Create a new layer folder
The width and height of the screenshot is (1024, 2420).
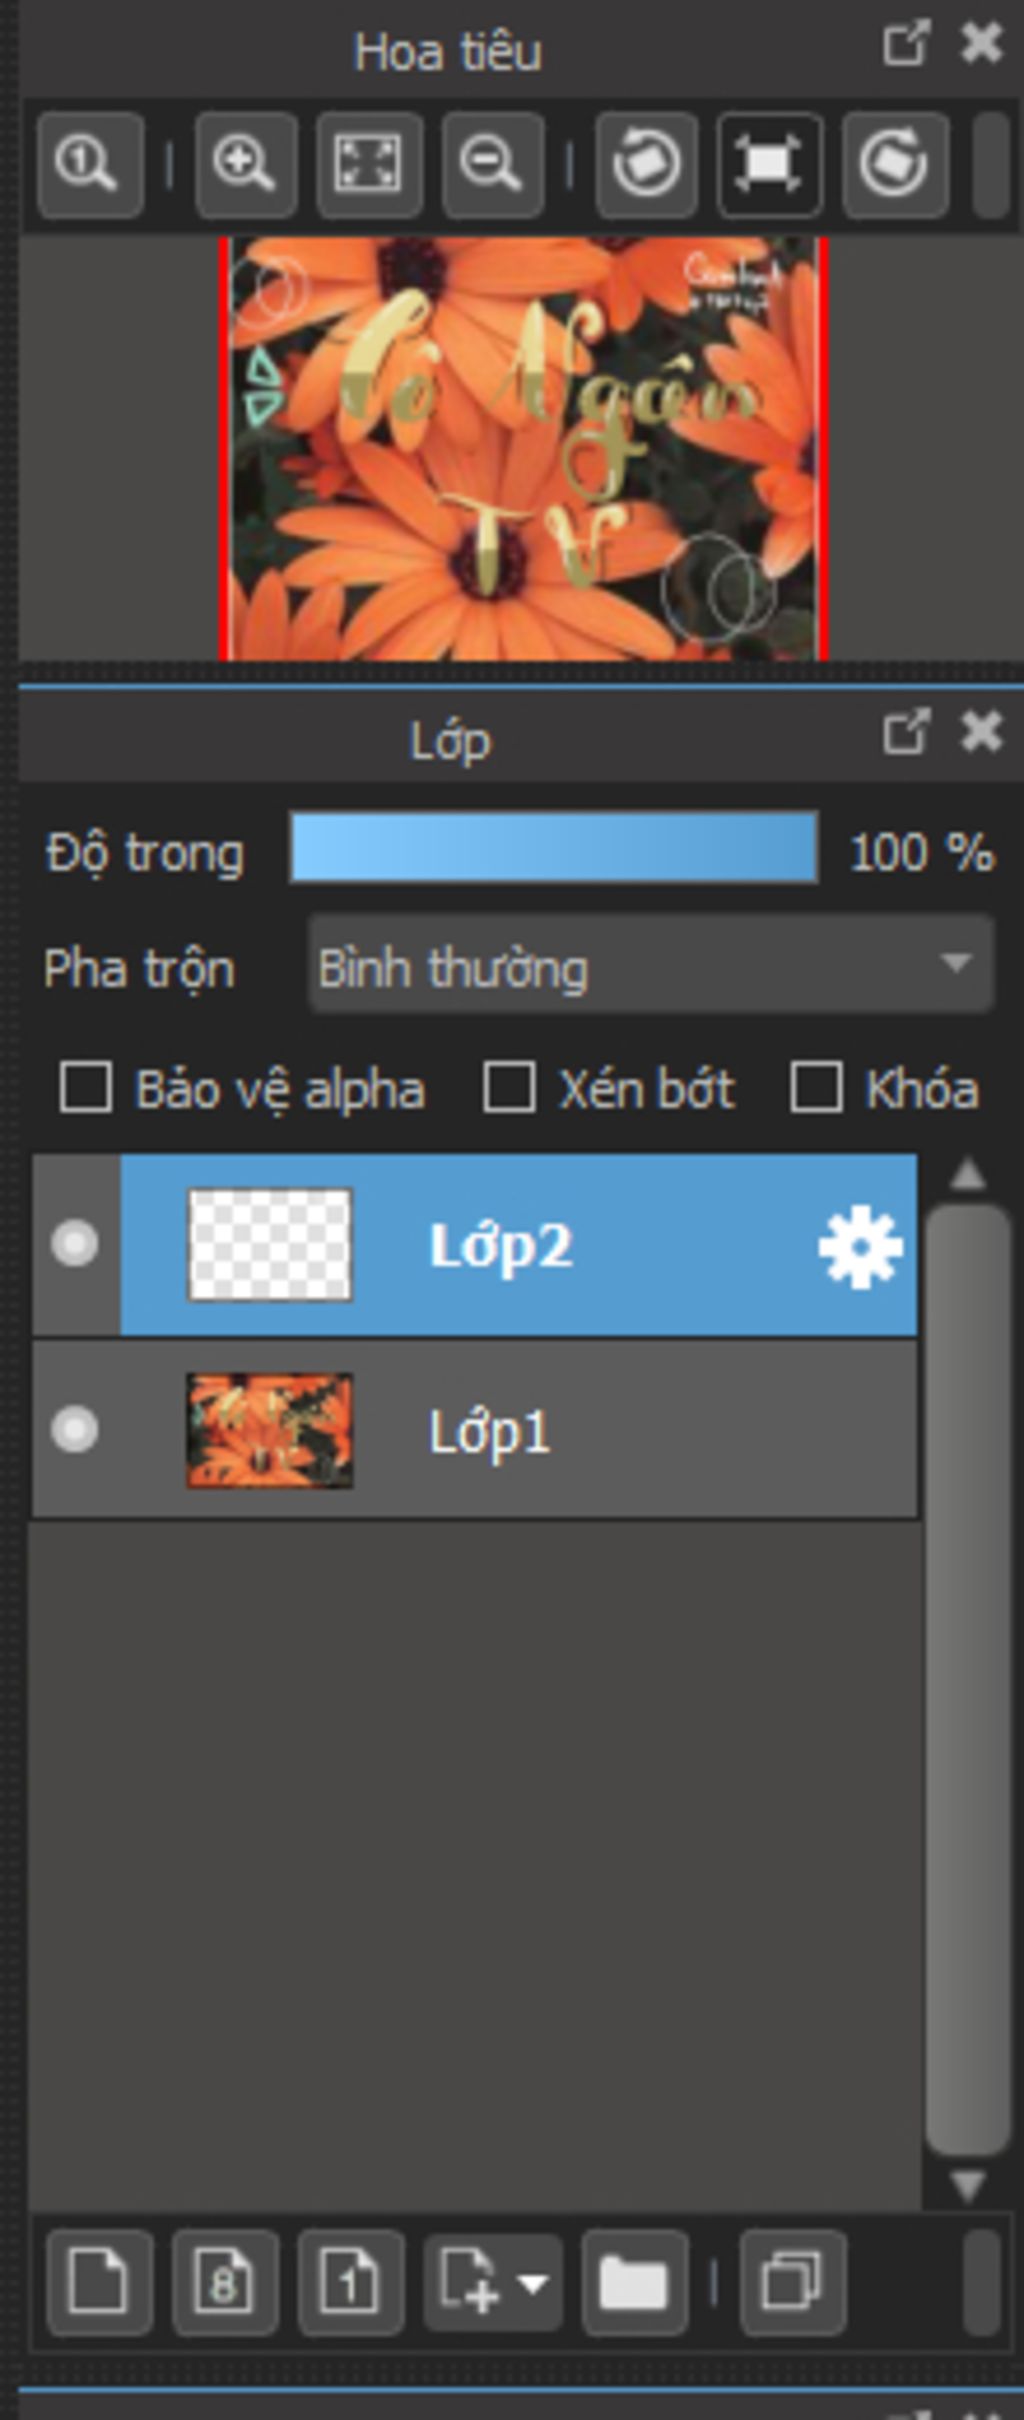point(634,2282)
